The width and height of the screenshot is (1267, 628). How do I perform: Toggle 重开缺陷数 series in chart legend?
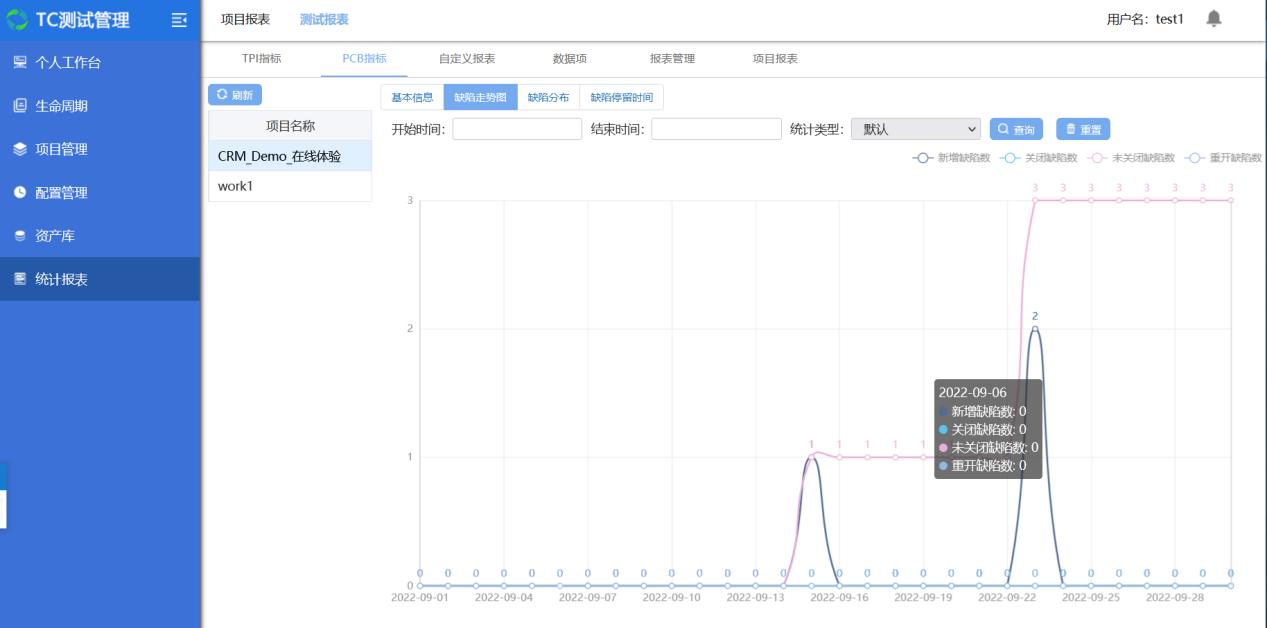1223,158
